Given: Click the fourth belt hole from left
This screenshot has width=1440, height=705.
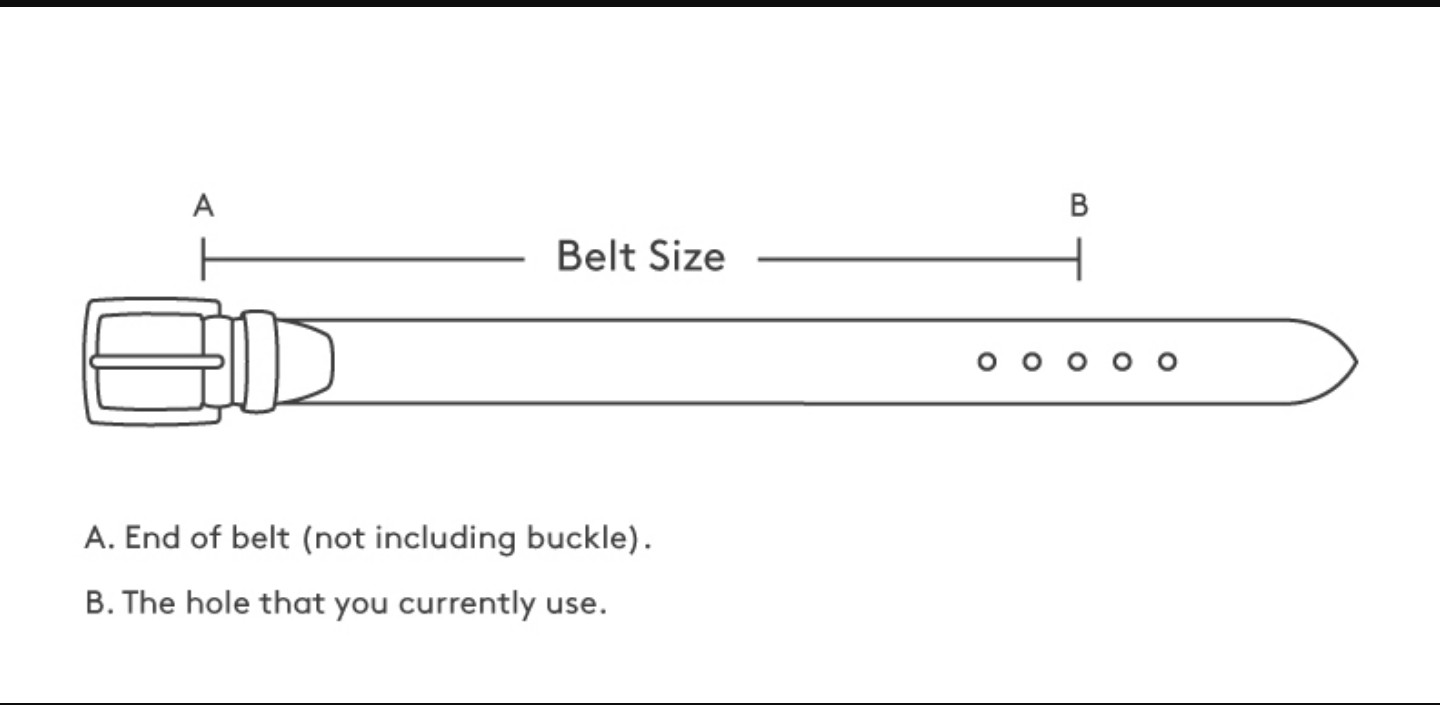Looking at the screenshot, I should click(x=1122, y=361).
